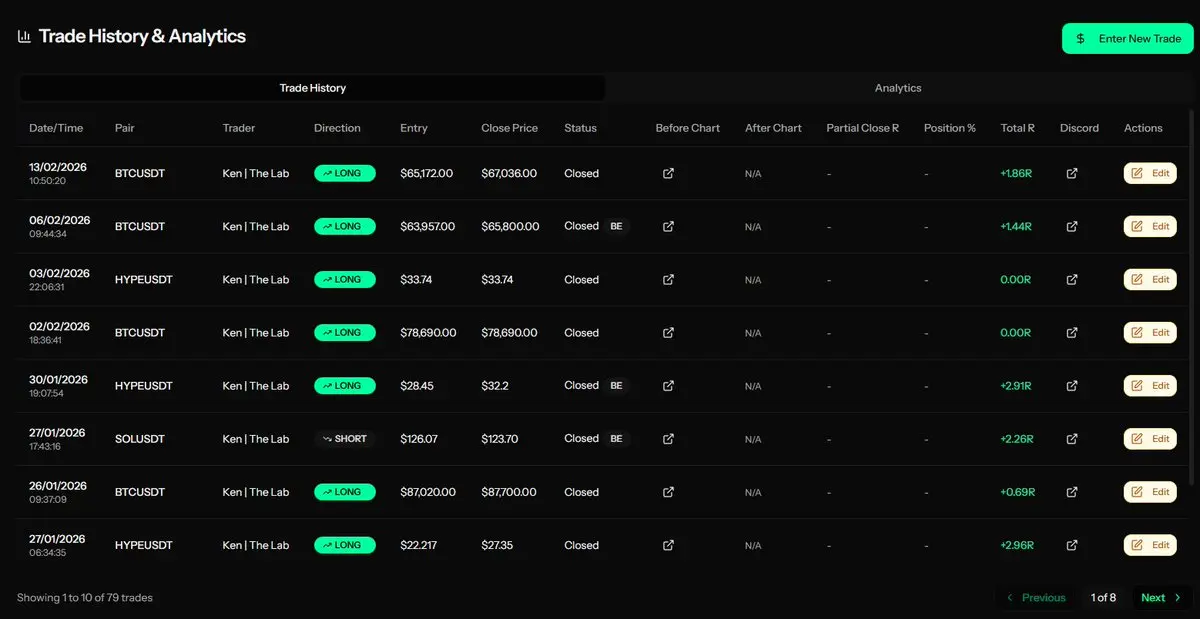This screenshot has height=619, width=1200.
Task: Click the Trader column header
Action: click(x=239, y=128)
